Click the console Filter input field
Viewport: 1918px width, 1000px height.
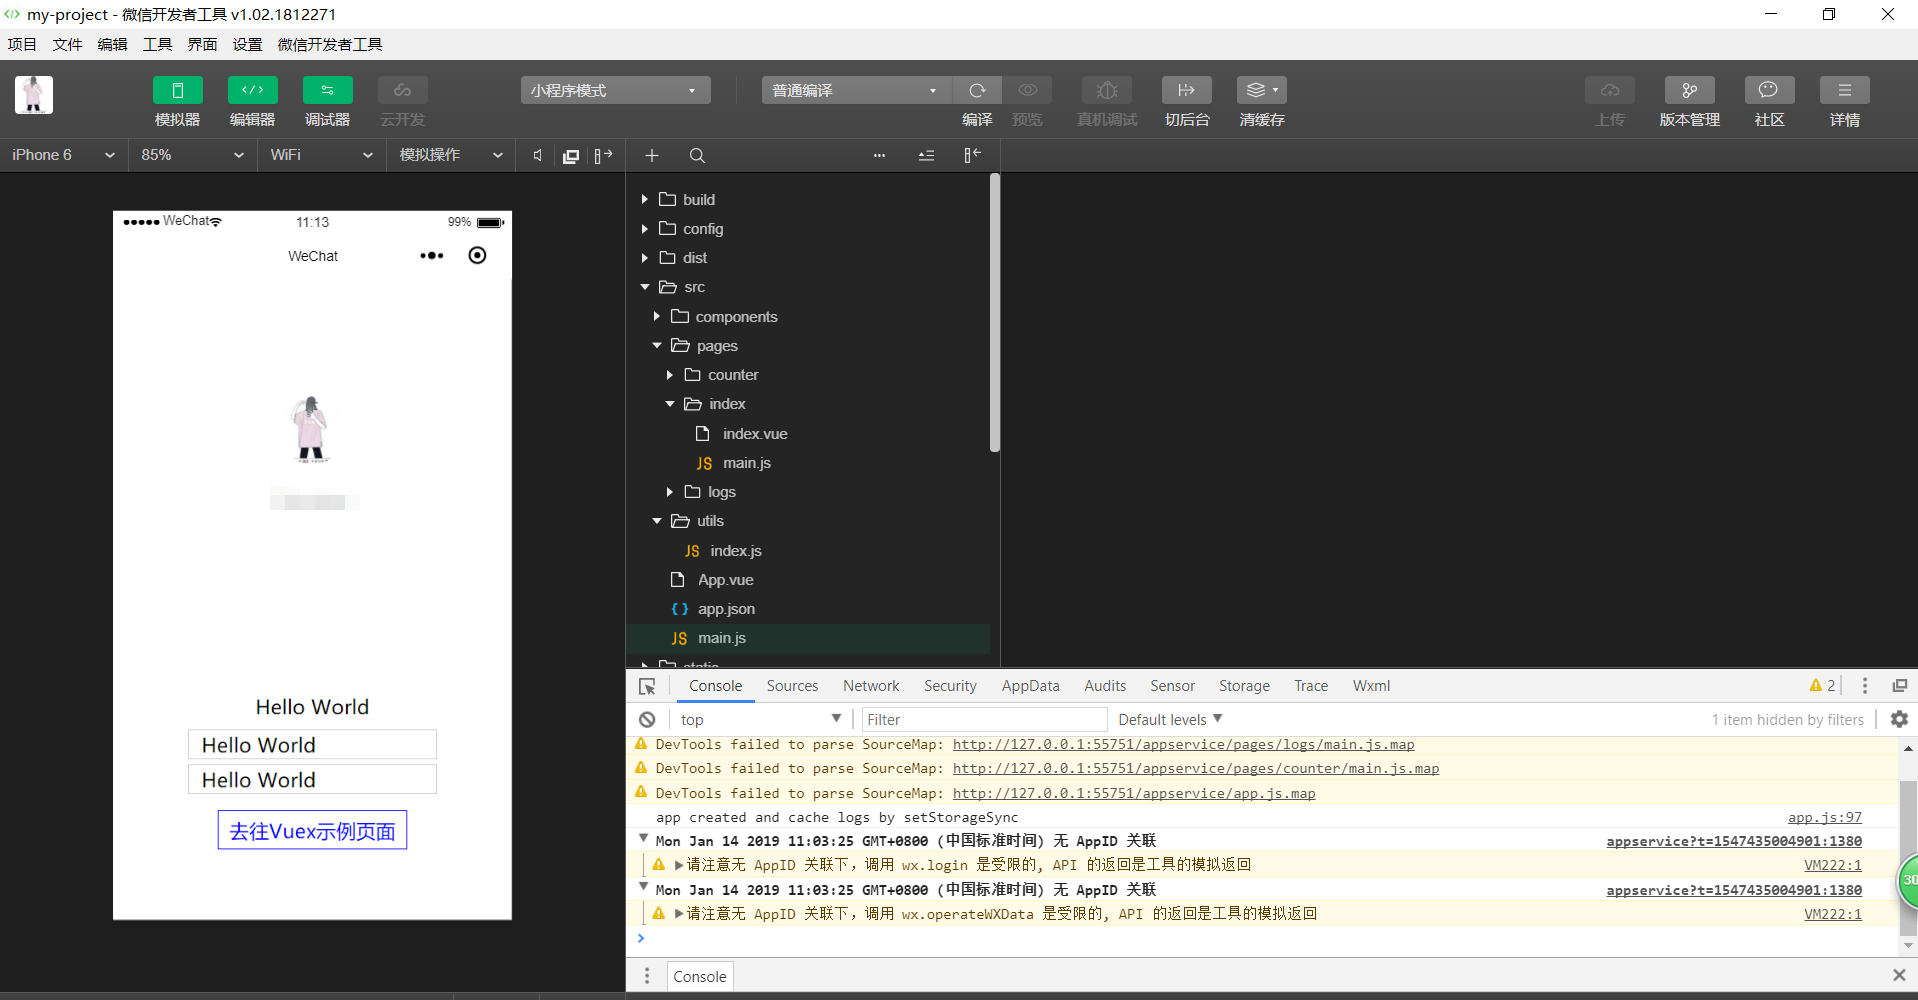point(984,719)
